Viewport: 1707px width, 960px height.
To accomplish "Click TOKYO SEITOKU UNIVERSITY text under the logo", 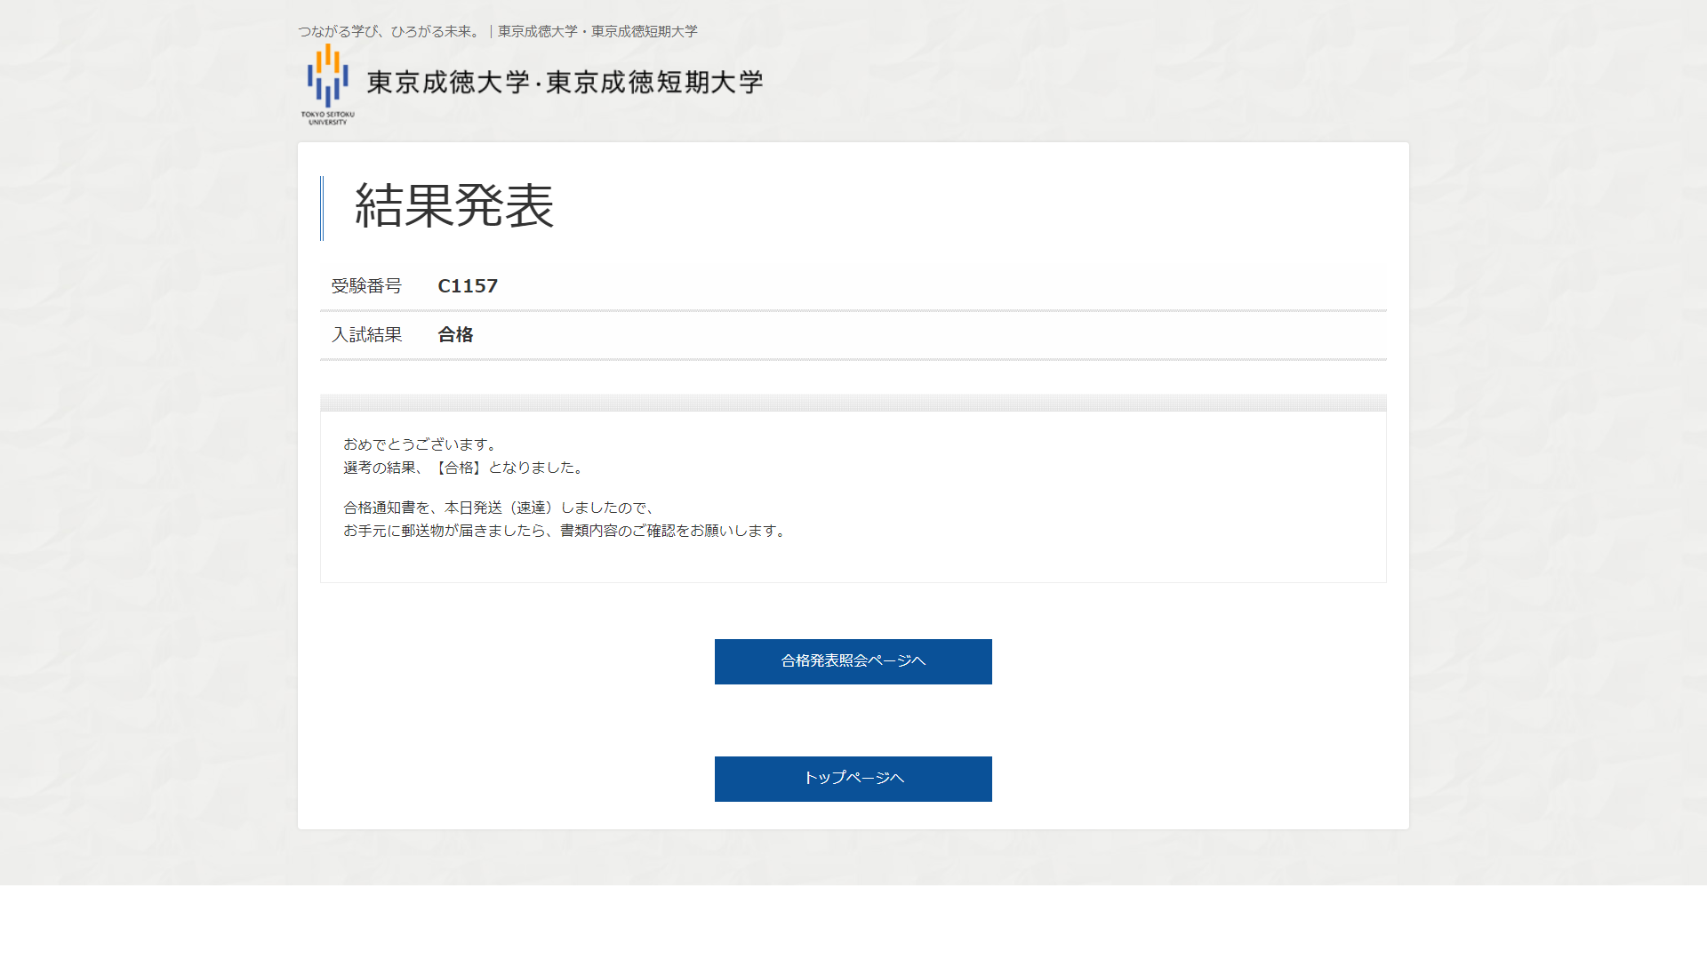I will (327, 118).
